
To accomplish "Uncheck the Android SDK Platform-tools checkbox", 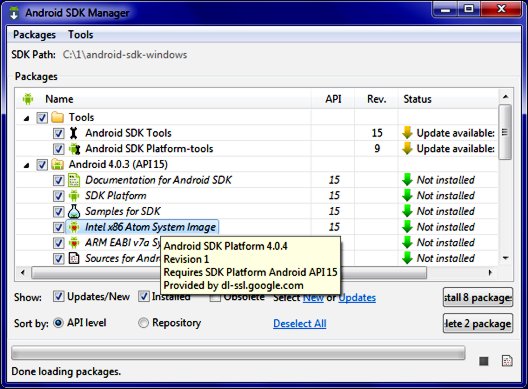I will (59, 149).
